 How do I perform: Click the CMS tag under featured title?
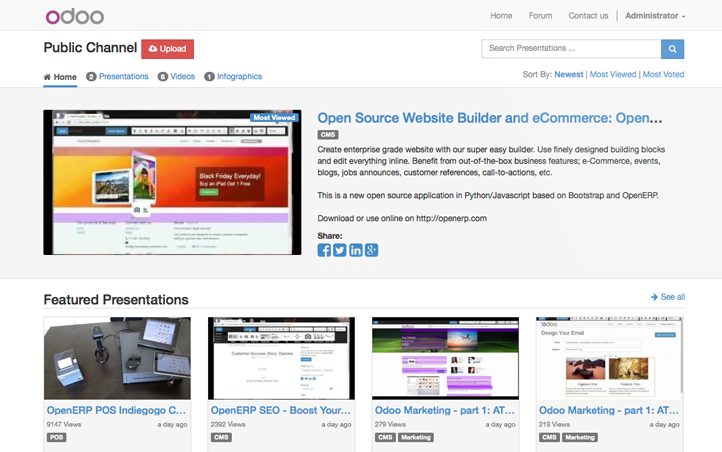328,135
